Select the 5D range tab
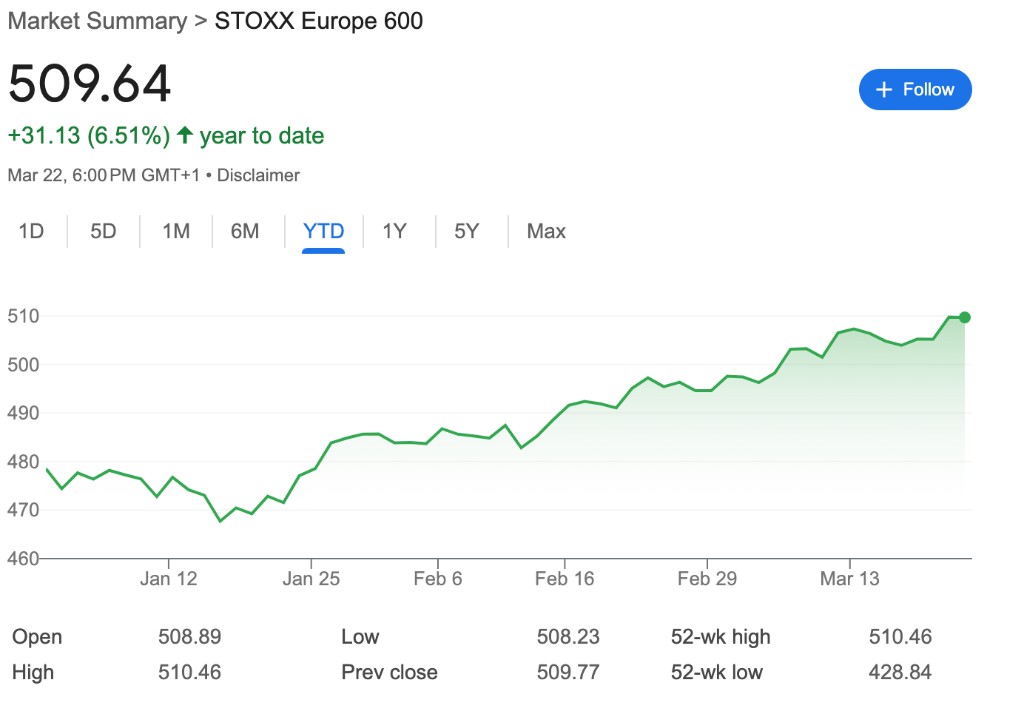The image size is (1024, 702). [x=103, y=231]
